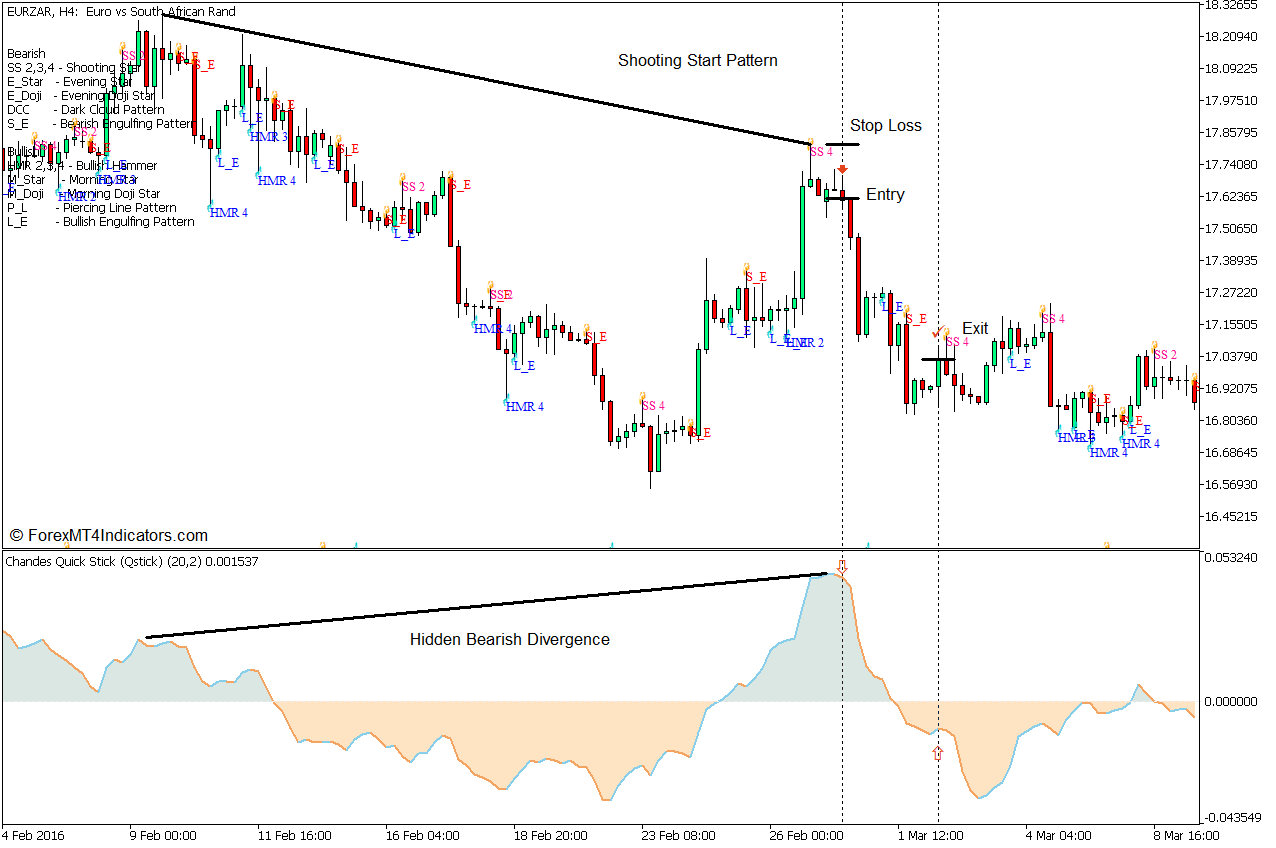Select the EURZAR H4 chart title text
Image resolution: width=1276 pixels, height=848 pixels.
[x=120, y=11]
